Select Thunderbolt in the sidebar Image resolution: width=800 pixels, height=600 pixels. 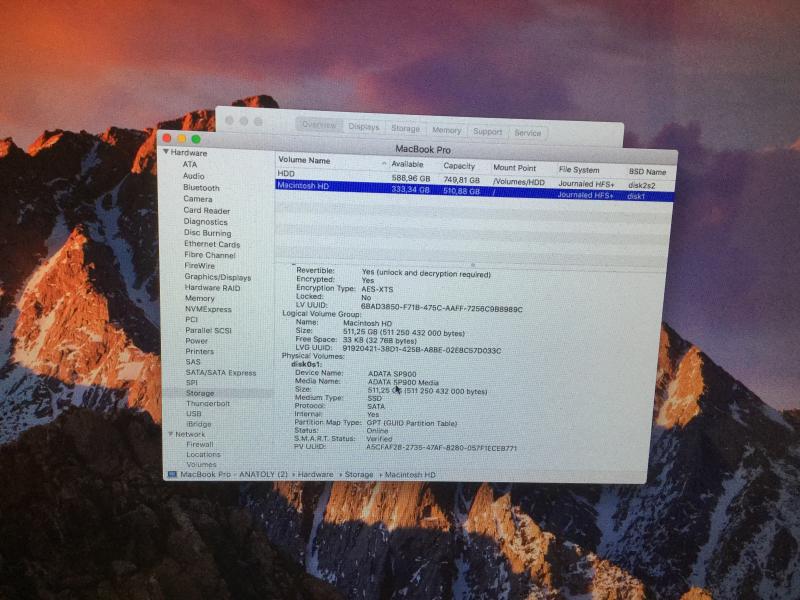coord(208,404)
